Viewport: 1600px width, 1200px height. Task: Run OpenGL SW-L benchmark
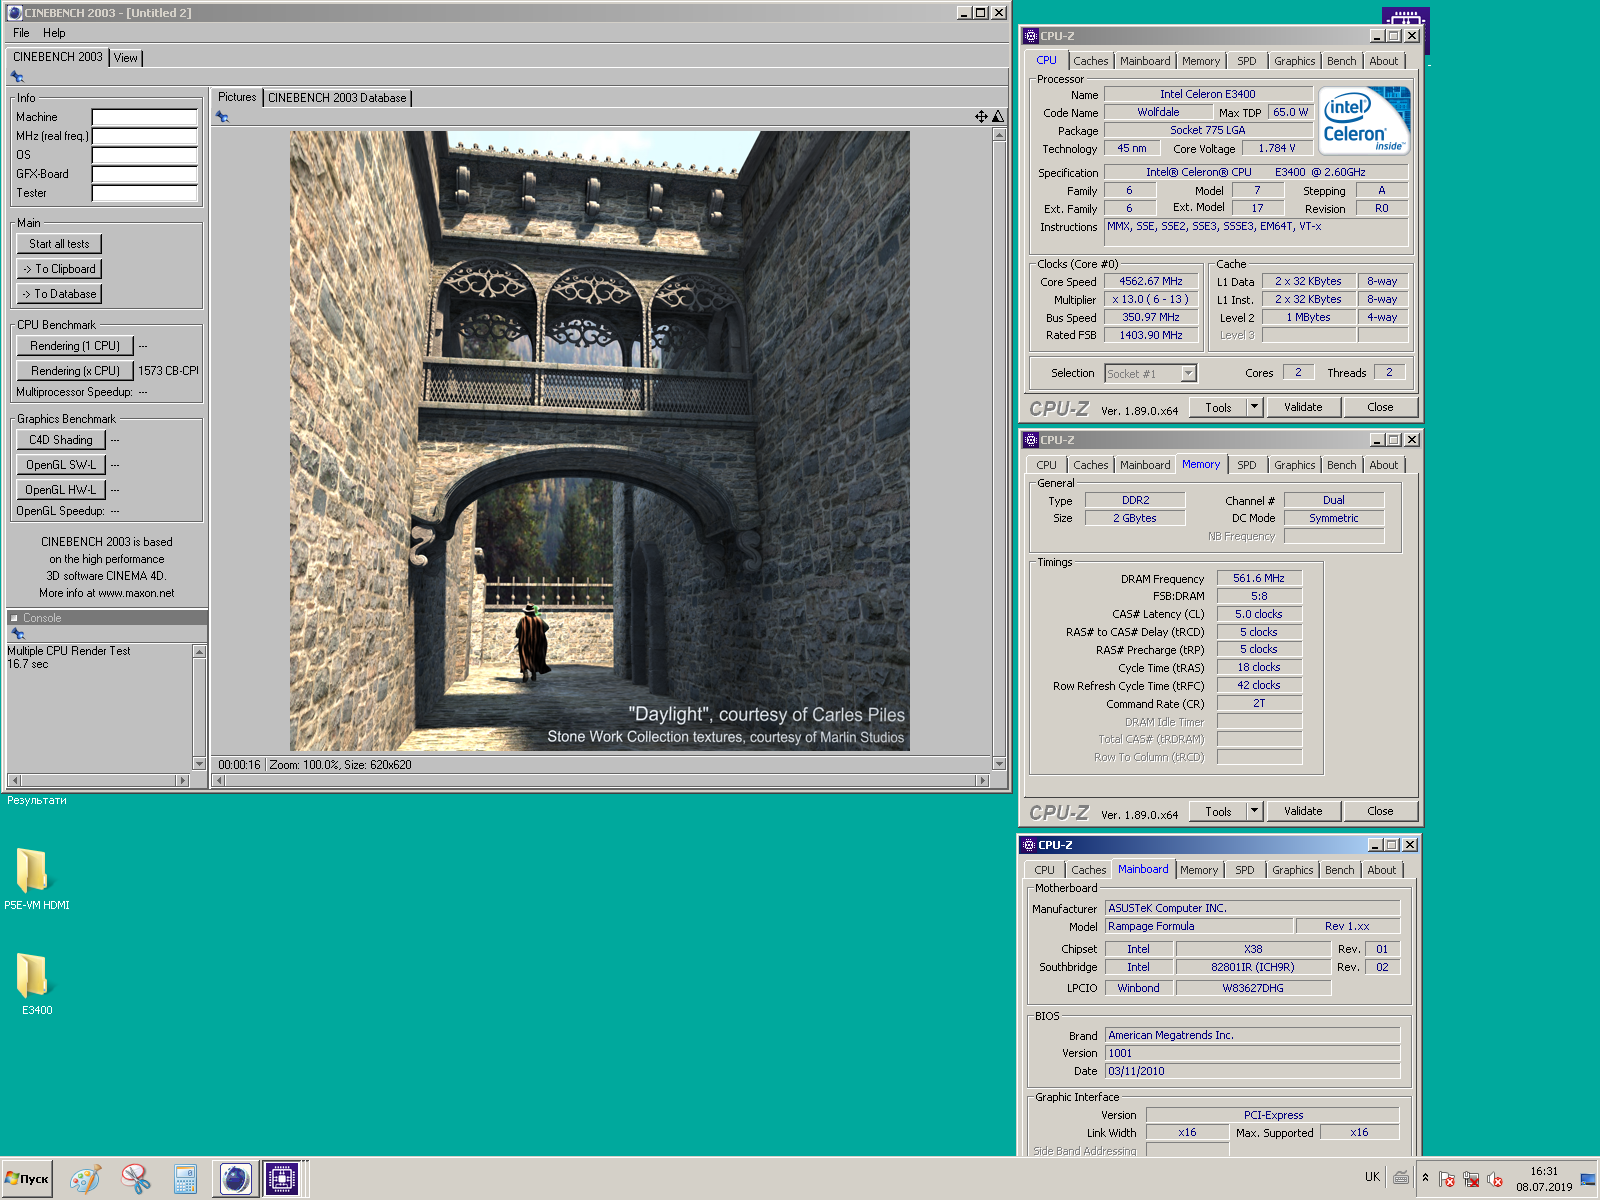coord(61,465)
